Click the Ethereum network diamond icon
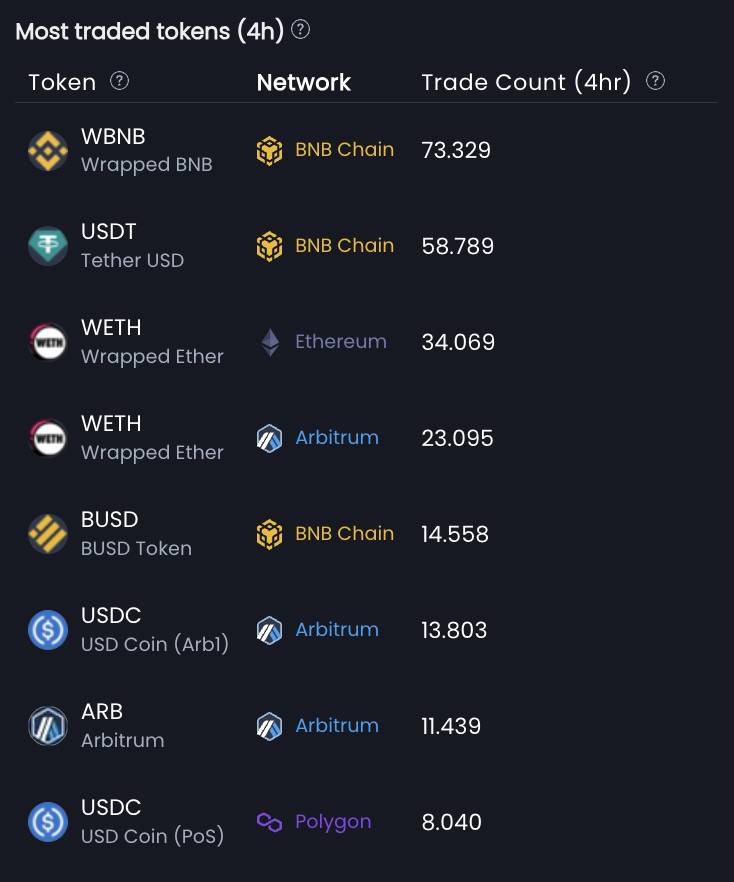This screenshot has width=734, height=882. (271, 342)
